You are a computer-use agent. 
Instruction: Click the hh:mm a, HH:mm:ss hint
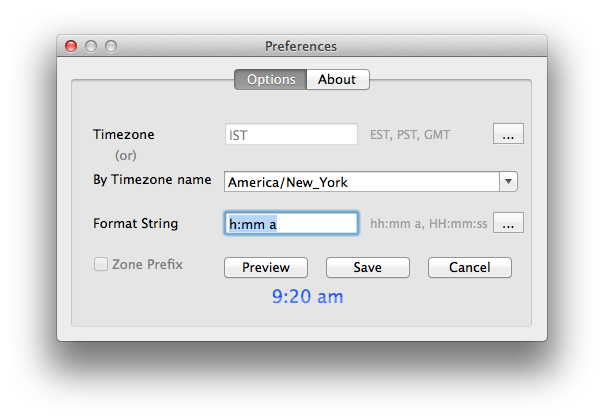click(429, 223)
